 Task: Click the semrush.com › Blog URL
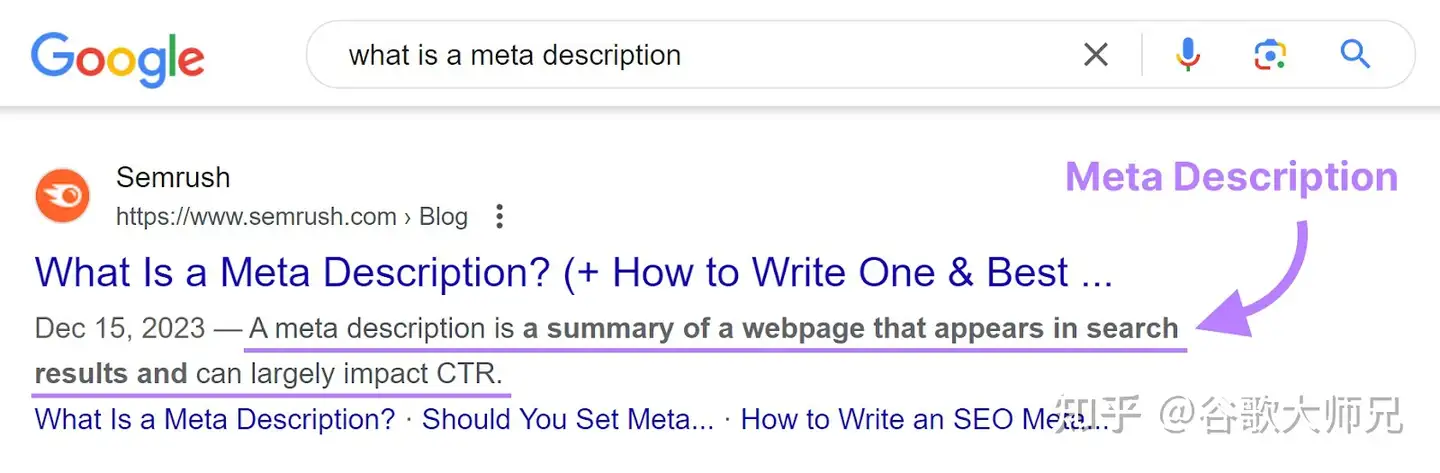291,216
